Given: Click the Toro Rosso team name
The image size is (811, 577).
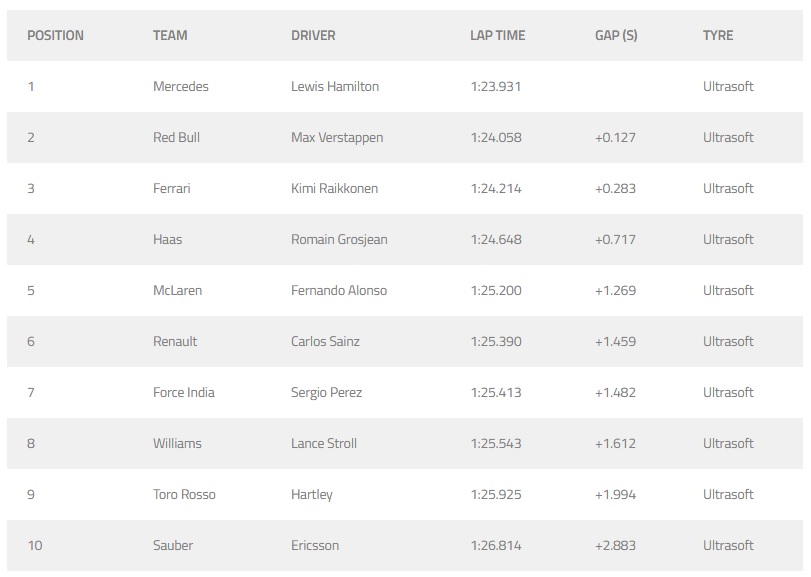Looking at the screenshot, I should 184,494.
